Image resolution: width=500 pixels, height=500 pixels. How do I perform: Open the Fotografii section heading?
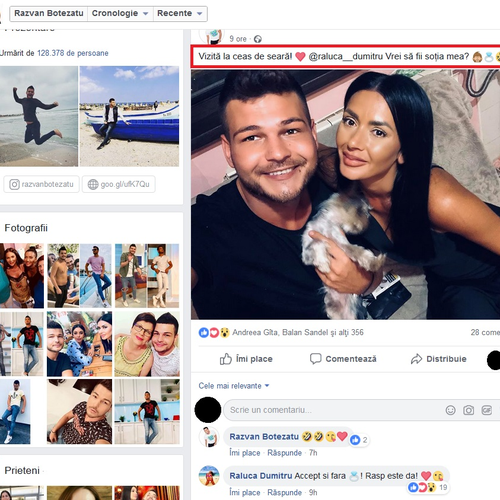pos(26,228)
